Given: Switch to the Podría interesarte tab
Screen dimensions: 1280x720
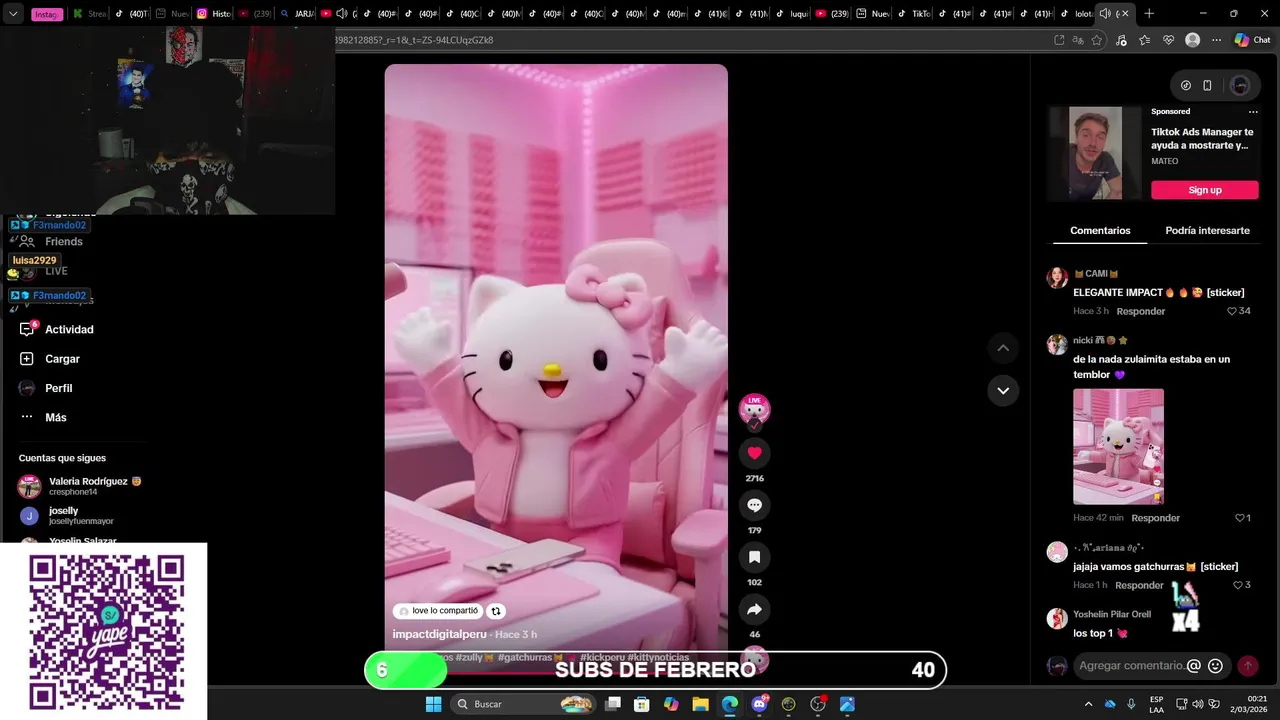Looking at the screenshot, I should 1207,230.
